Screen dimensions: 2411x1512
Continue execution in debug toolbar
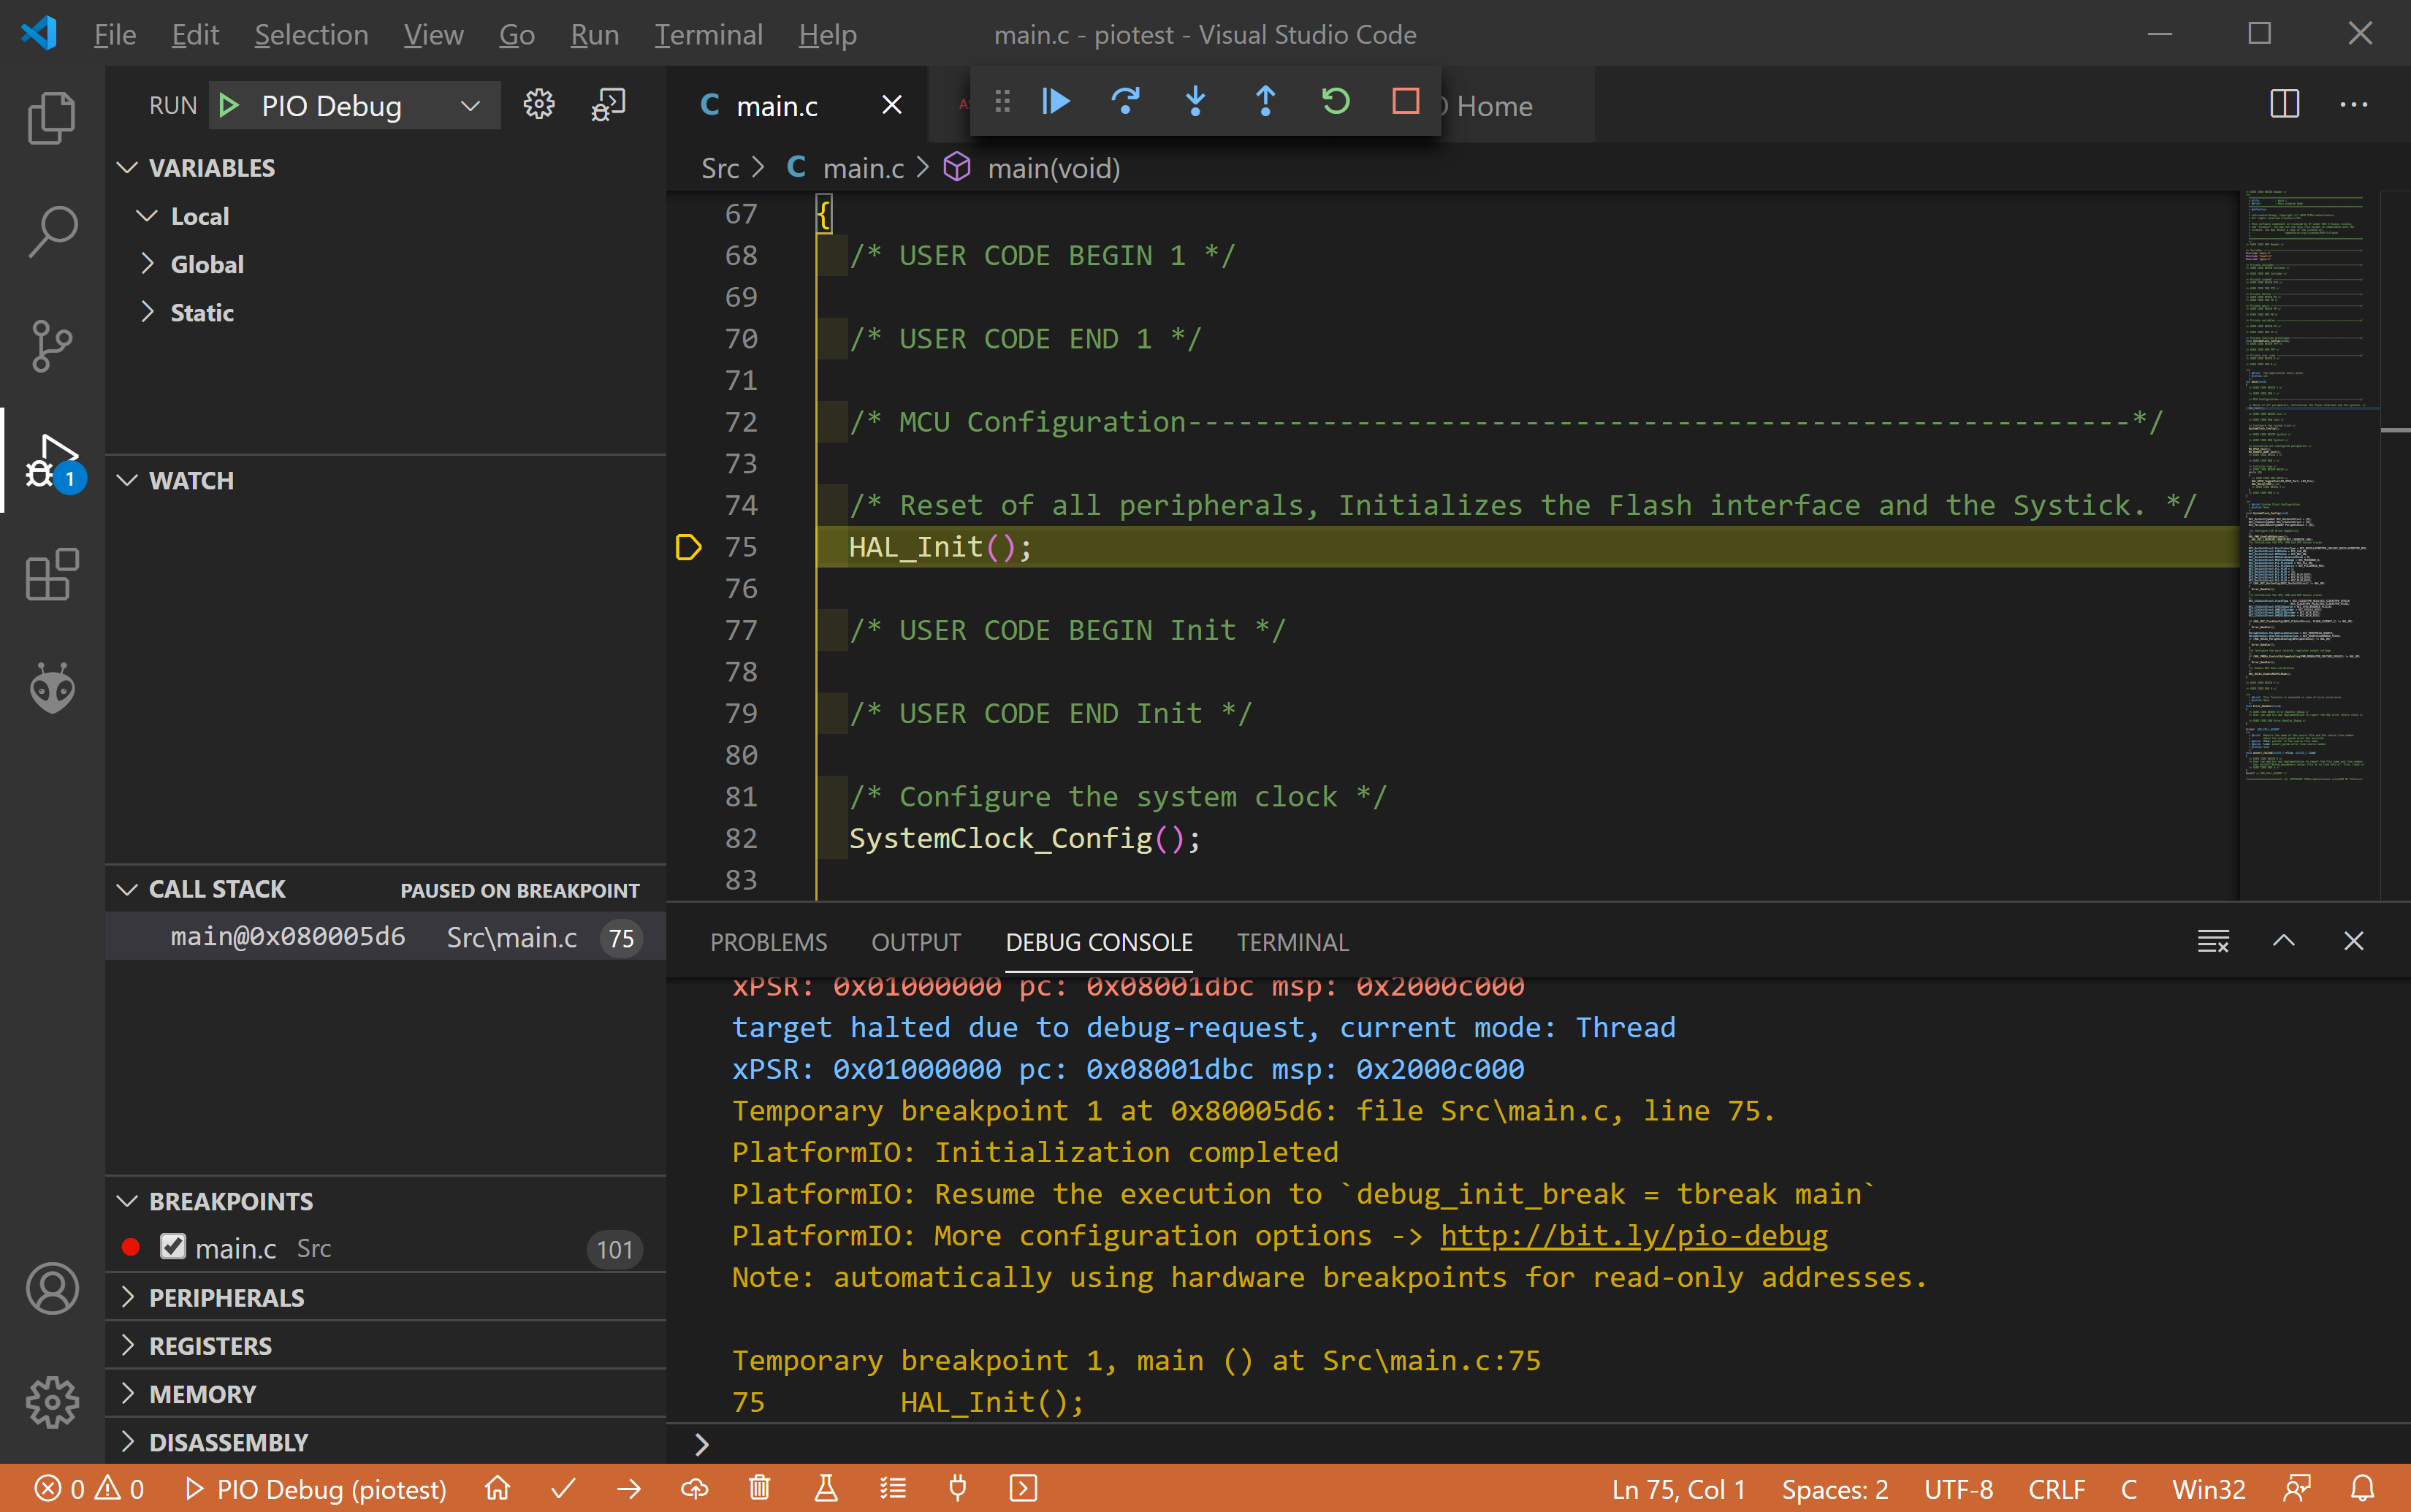point(1056,101)
